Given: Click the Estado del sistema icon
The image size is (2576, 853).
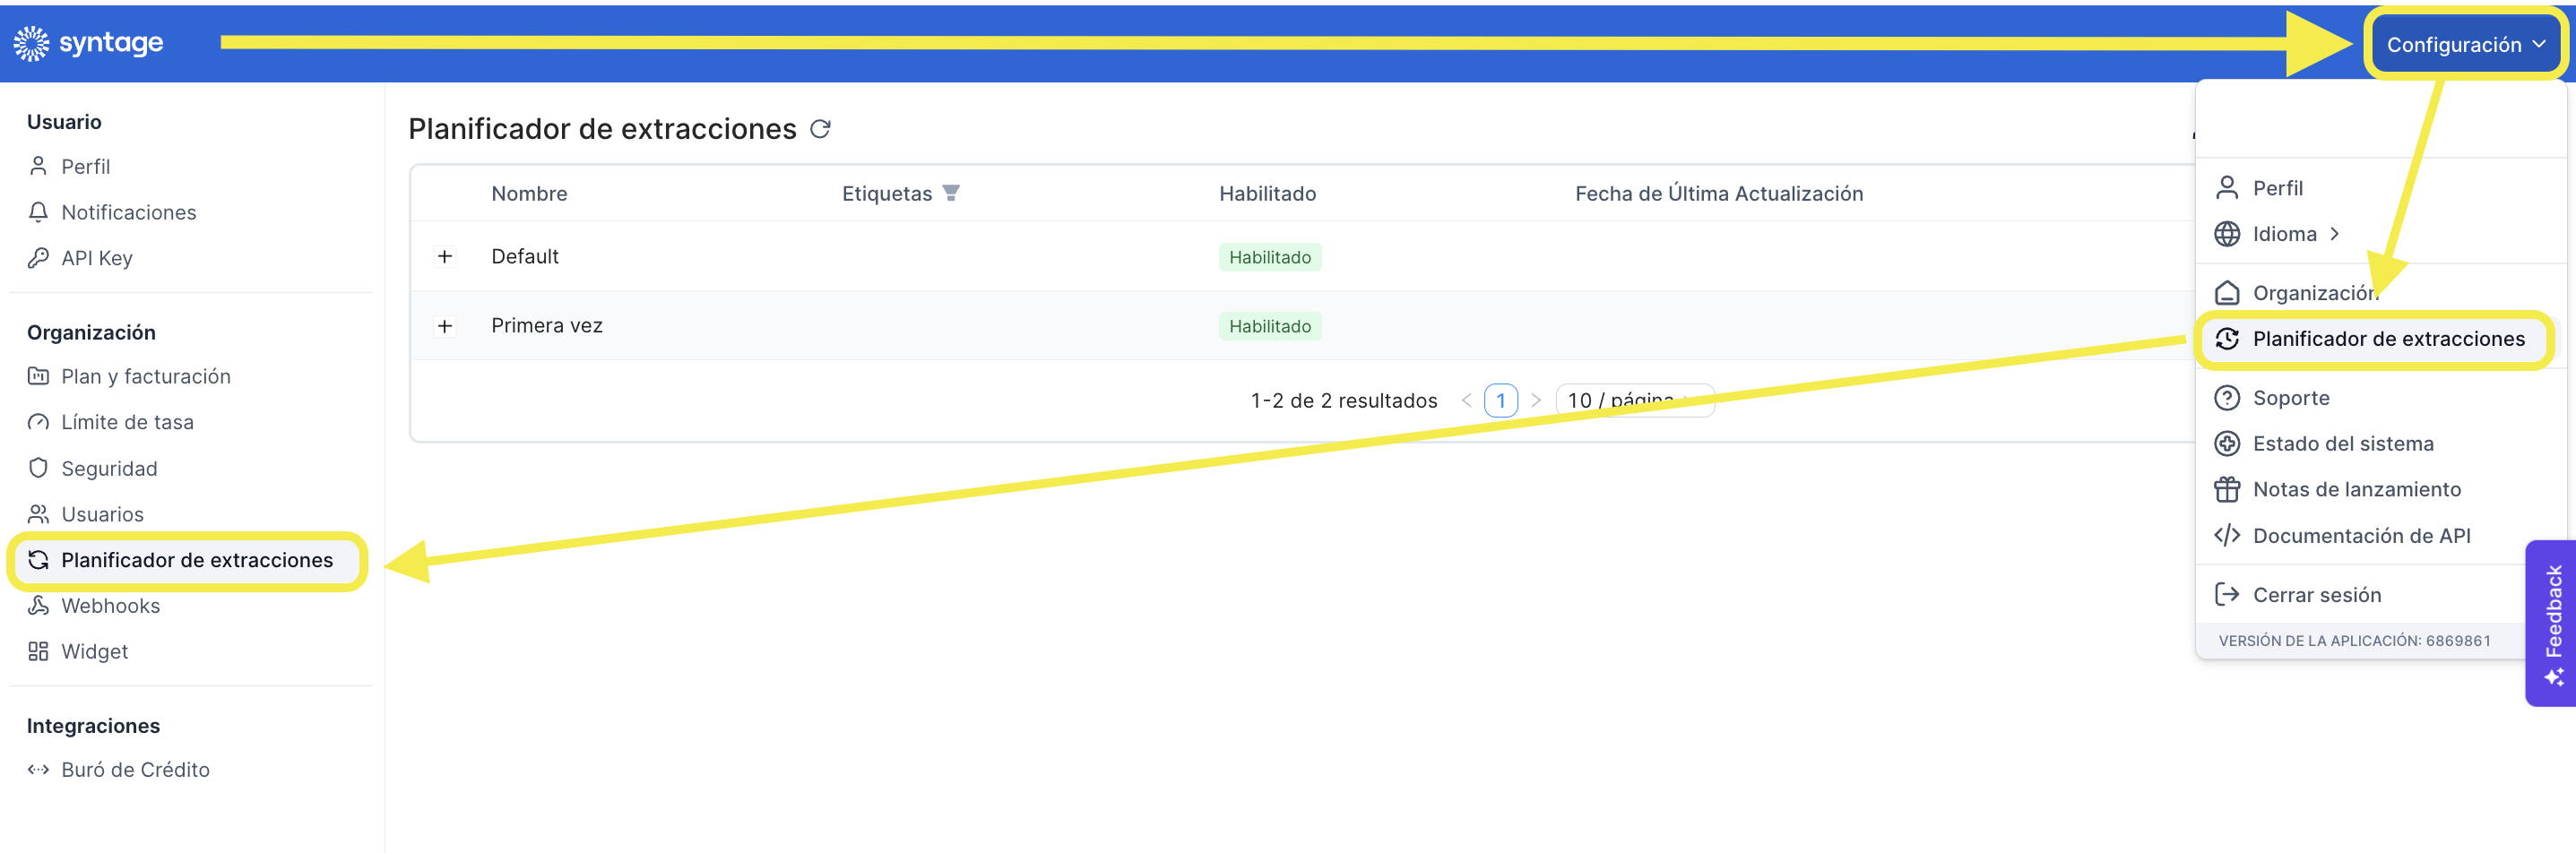Looking at the screenshot, I should [x=2227, y=444].
